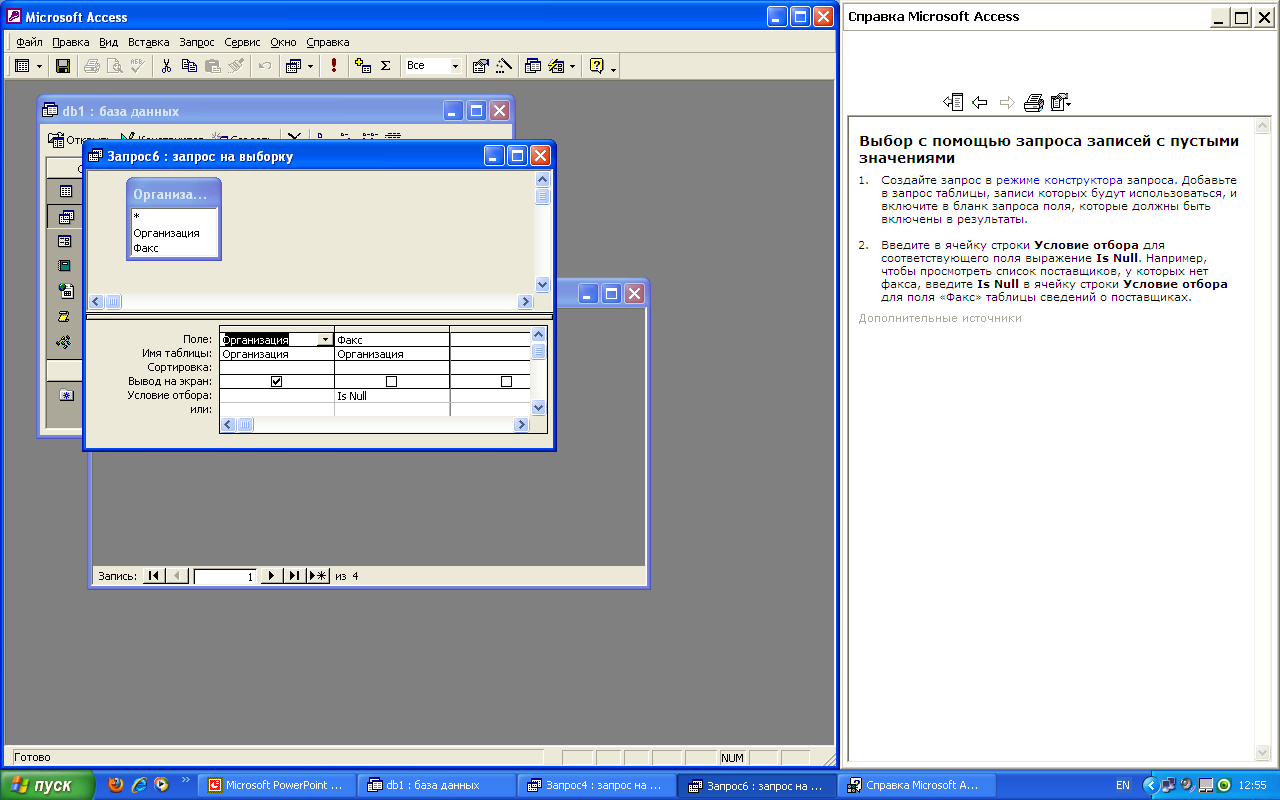Click the Help question mark toolbar icon

[x=597, y=66]
